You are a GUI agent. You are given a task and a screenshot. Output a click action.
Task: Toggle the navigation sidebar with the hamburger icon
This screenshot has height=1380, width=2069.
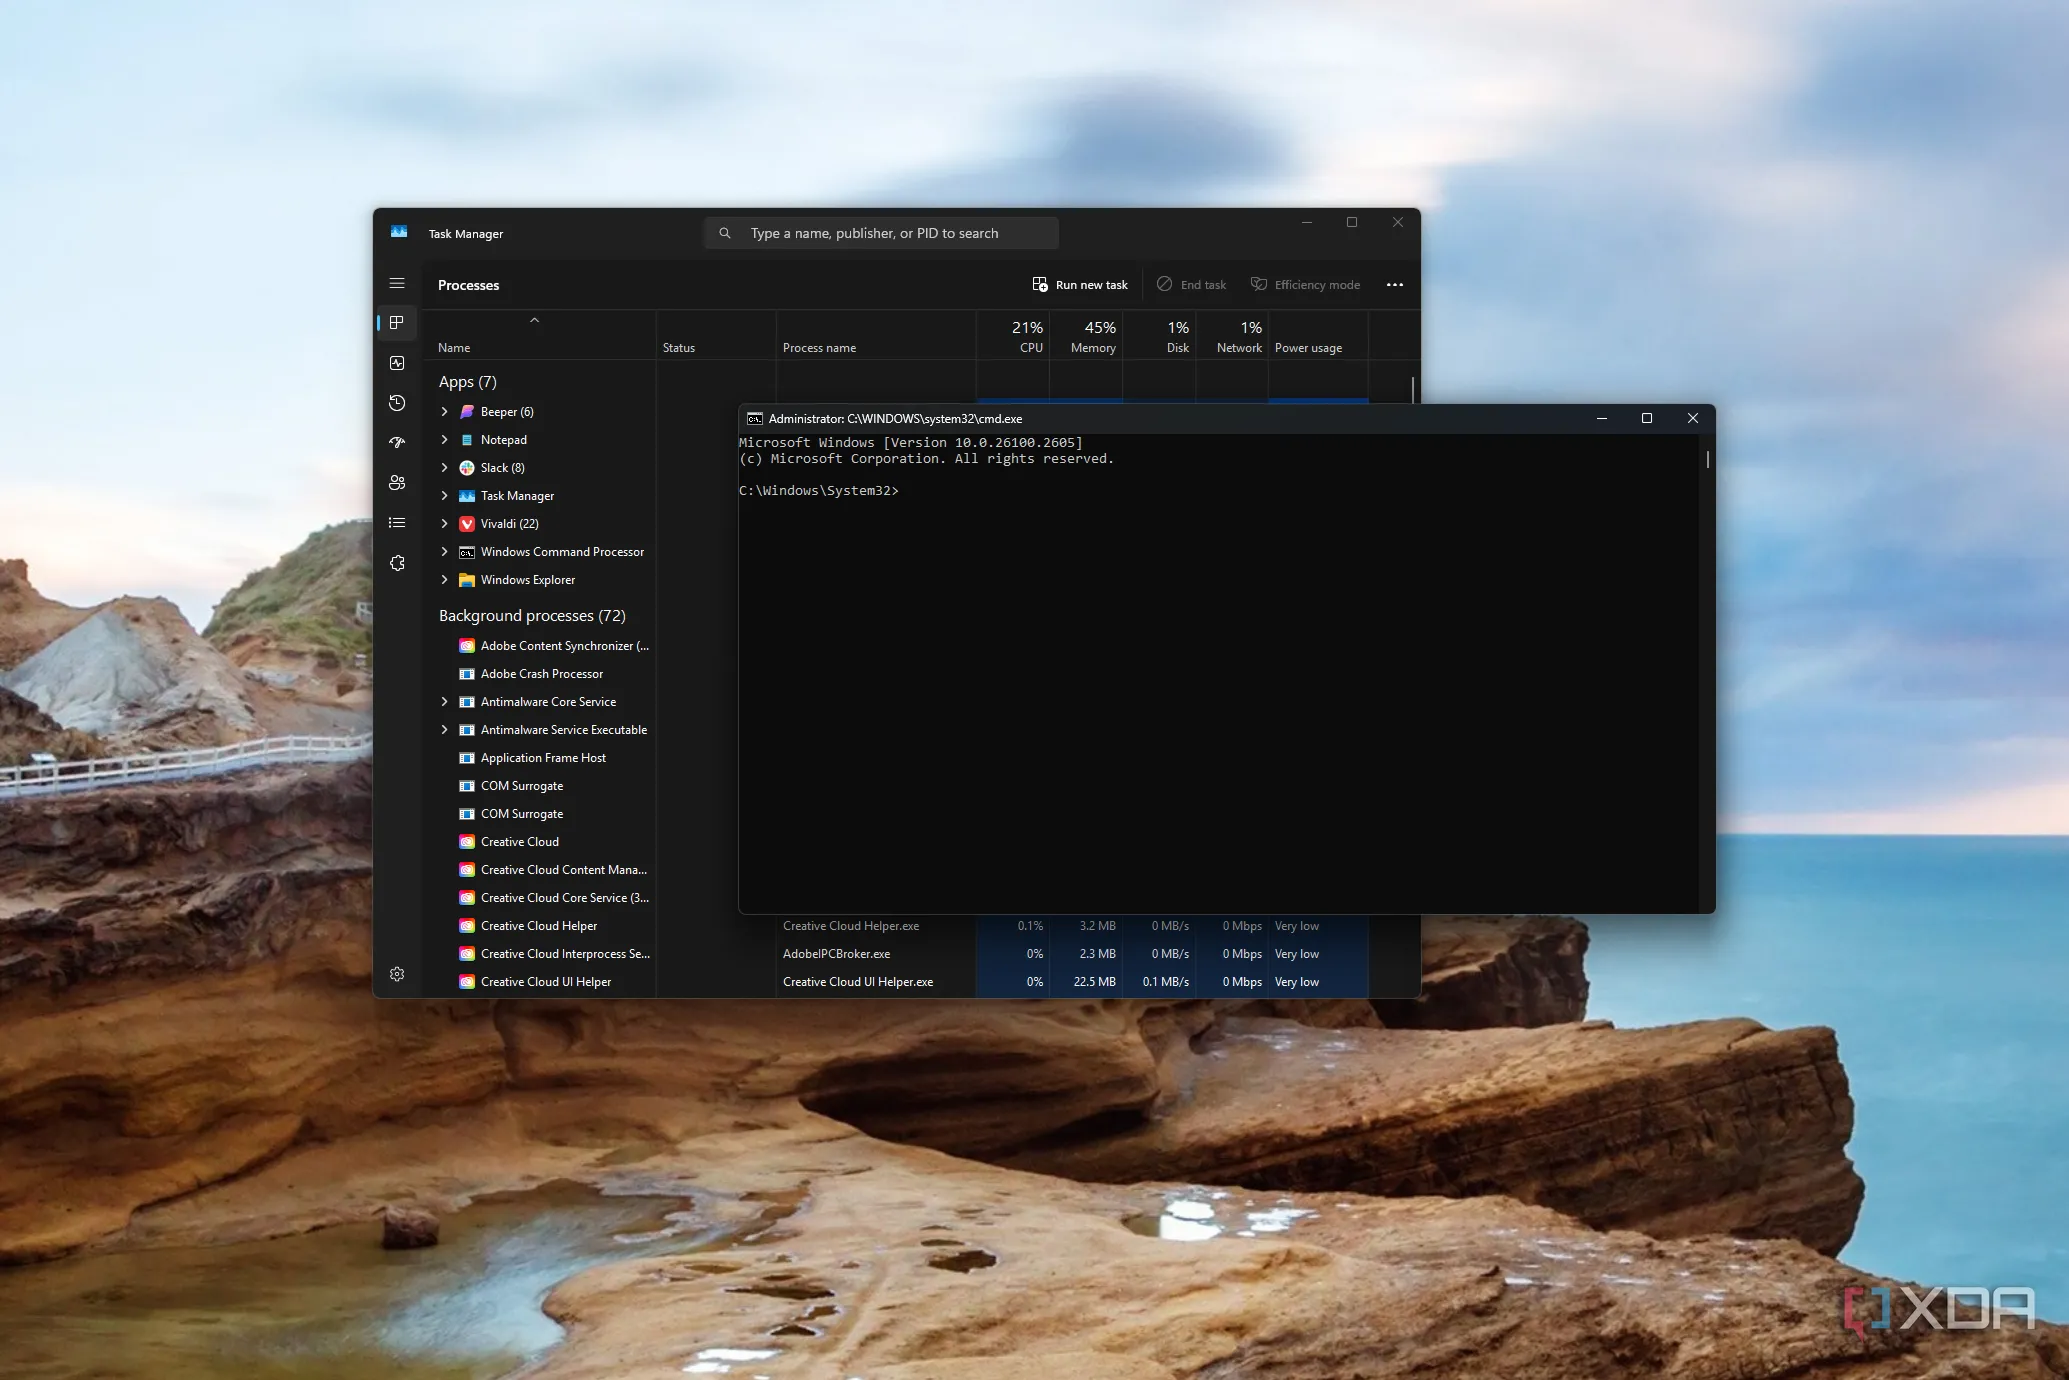tap(397, 283)
